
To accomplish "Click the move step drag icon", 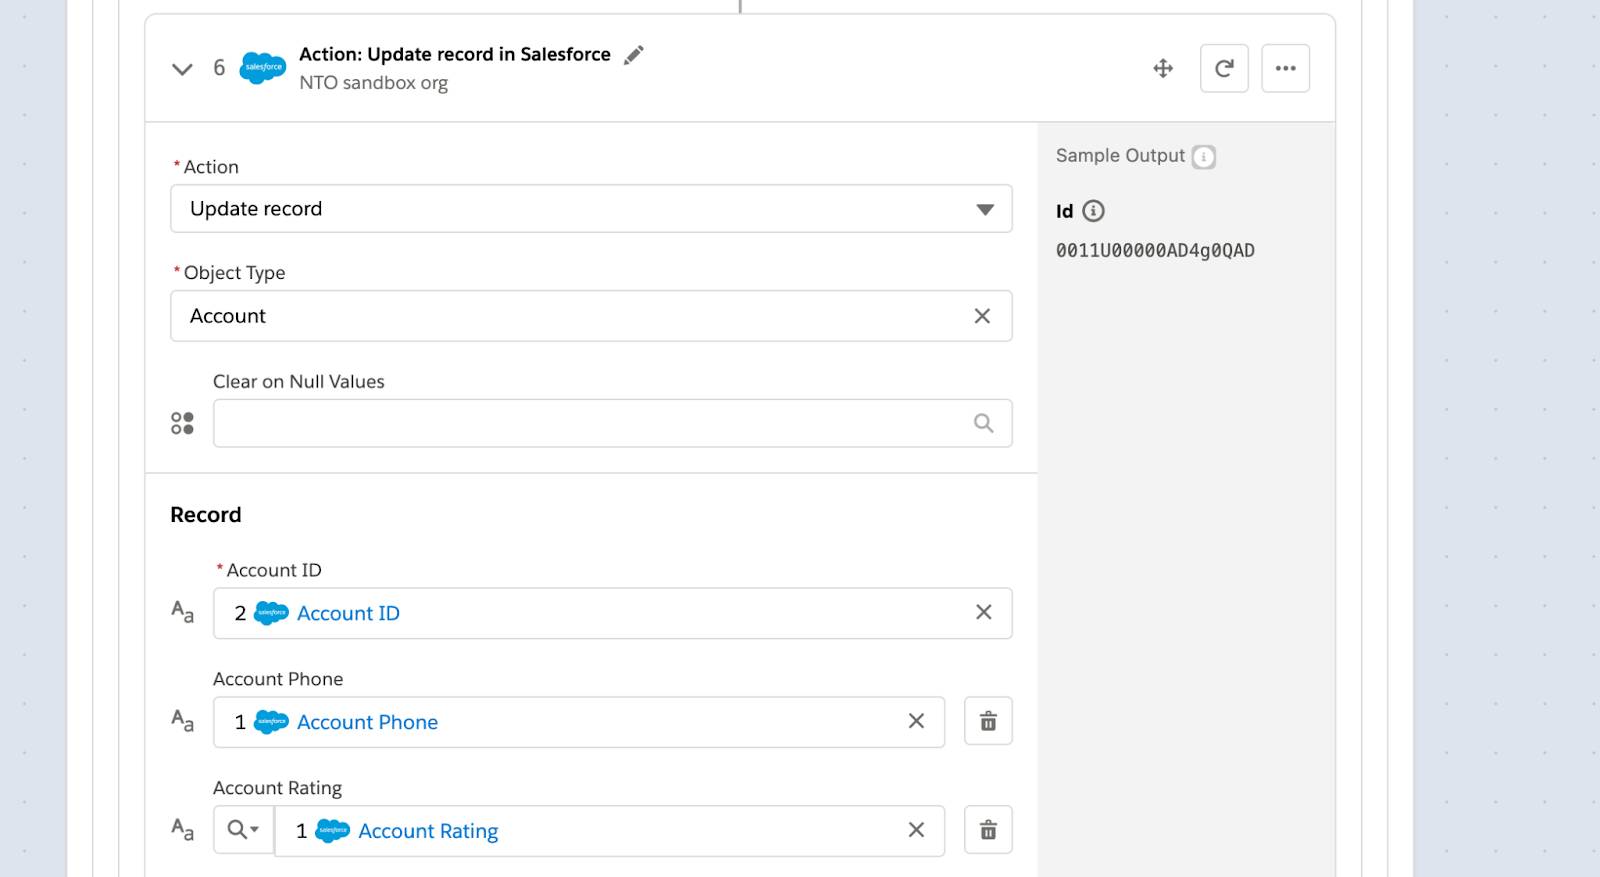I will [x=1163, y=68].
